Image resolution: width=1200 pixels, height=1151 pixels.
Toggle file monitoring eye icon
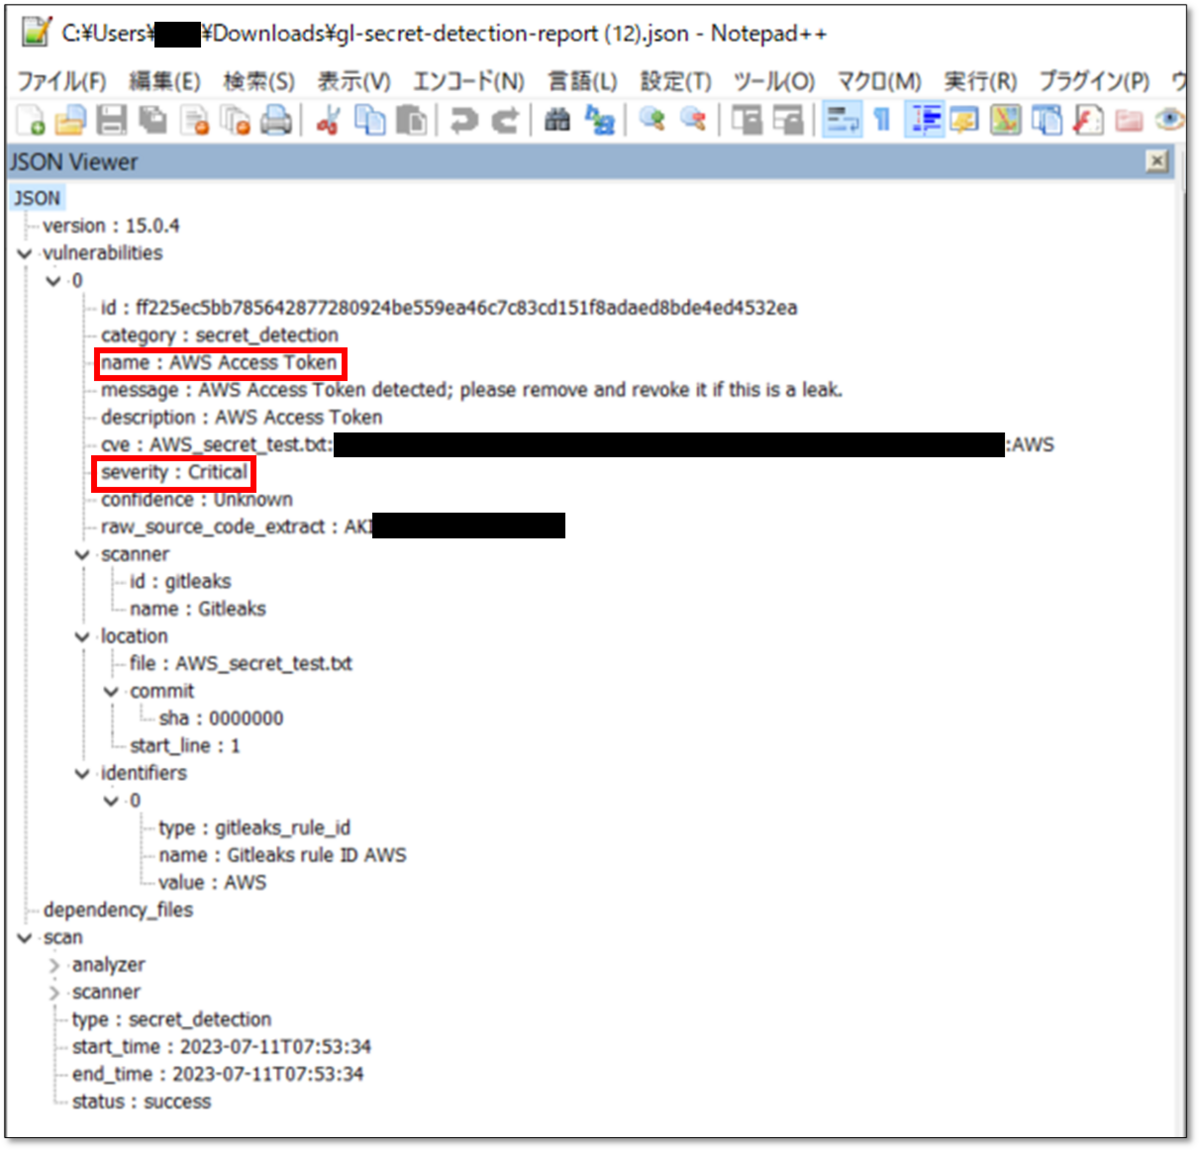(1169, 121)
